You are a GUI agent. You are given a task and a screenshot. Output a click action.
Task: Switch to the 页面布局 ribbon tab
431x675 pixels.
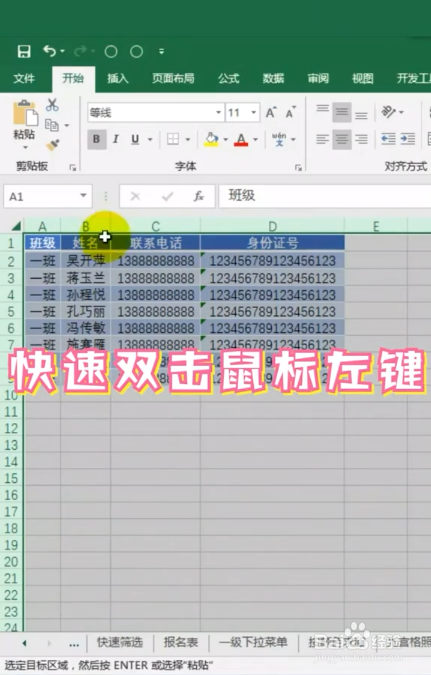(x=173, y=78)
